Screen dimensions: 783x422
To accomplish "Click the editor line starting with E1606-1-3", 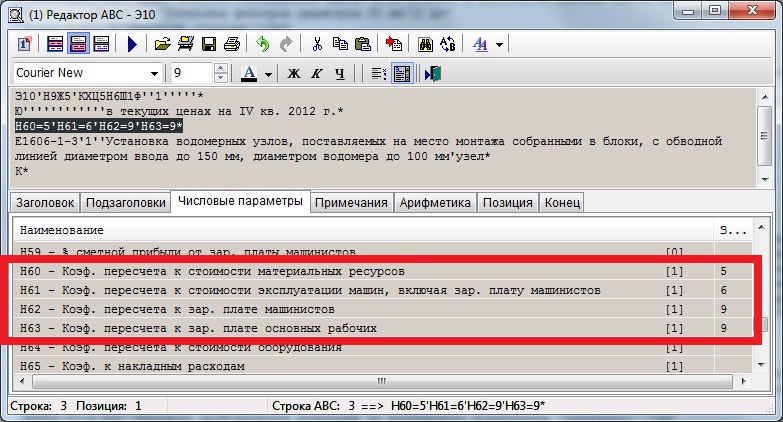I will (x=369, y=141).
